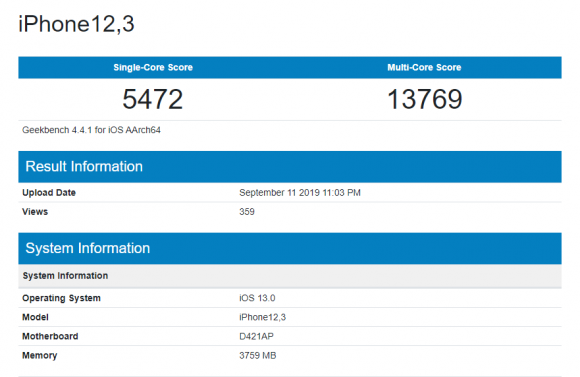Screen dimensions: 580x377
Task: Click the iPhone12,3 page title
Action: (76, 24)
